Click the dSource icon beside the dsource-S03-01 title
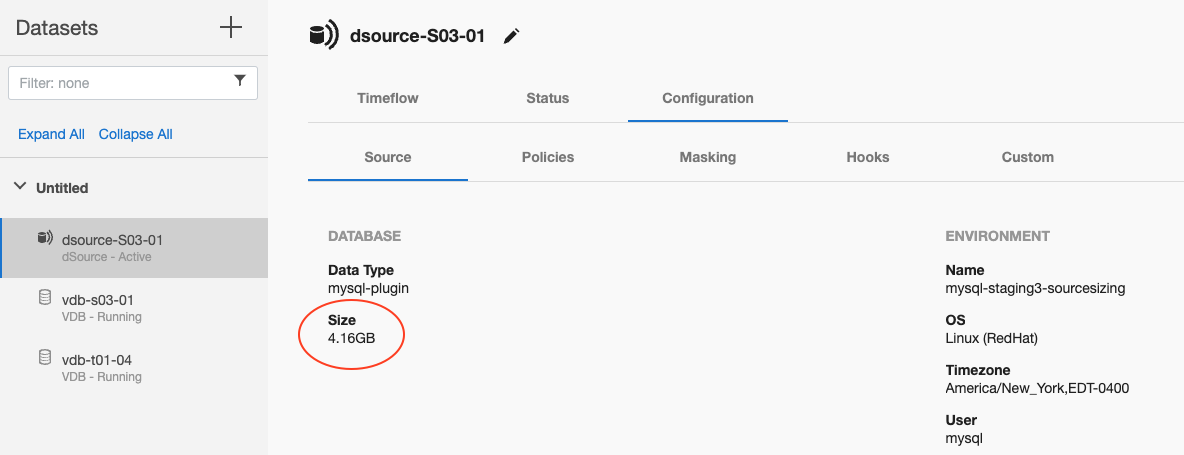The width and height of the screenshot is (1184, 455). pos(323,36)
